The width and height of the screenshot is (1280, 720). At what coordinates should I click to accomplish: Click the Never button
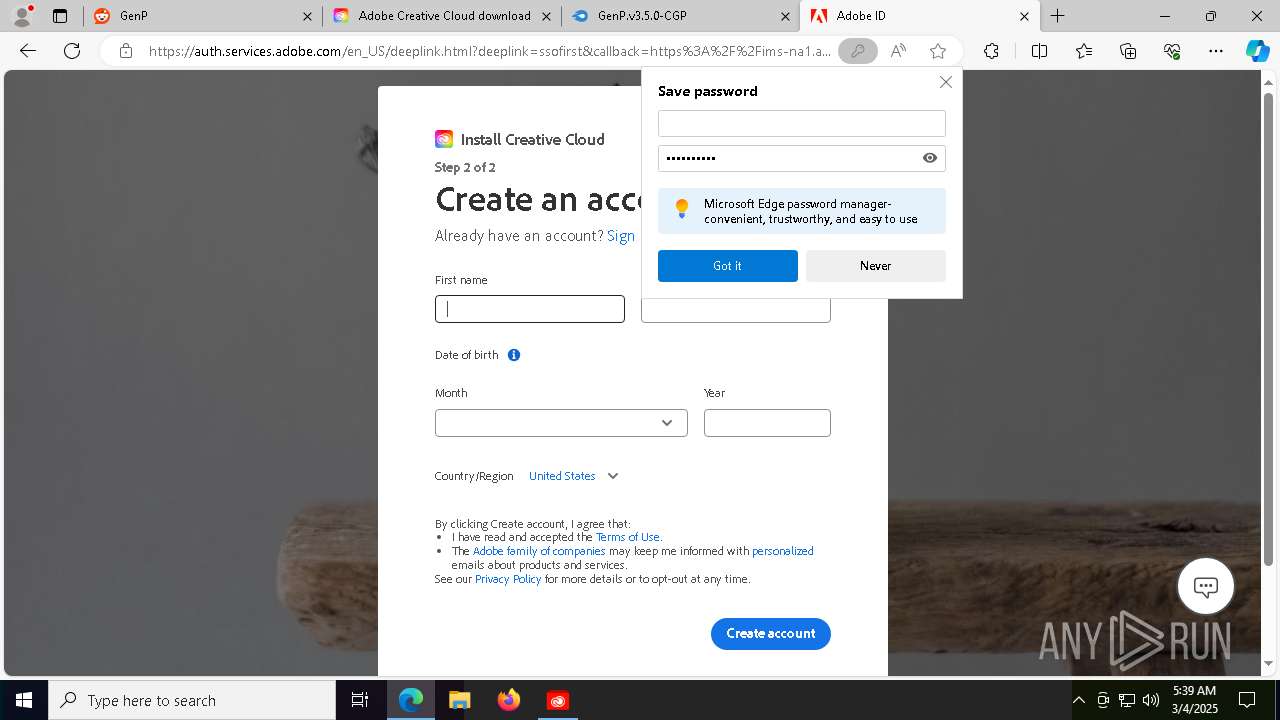click(x=875, y=266)
